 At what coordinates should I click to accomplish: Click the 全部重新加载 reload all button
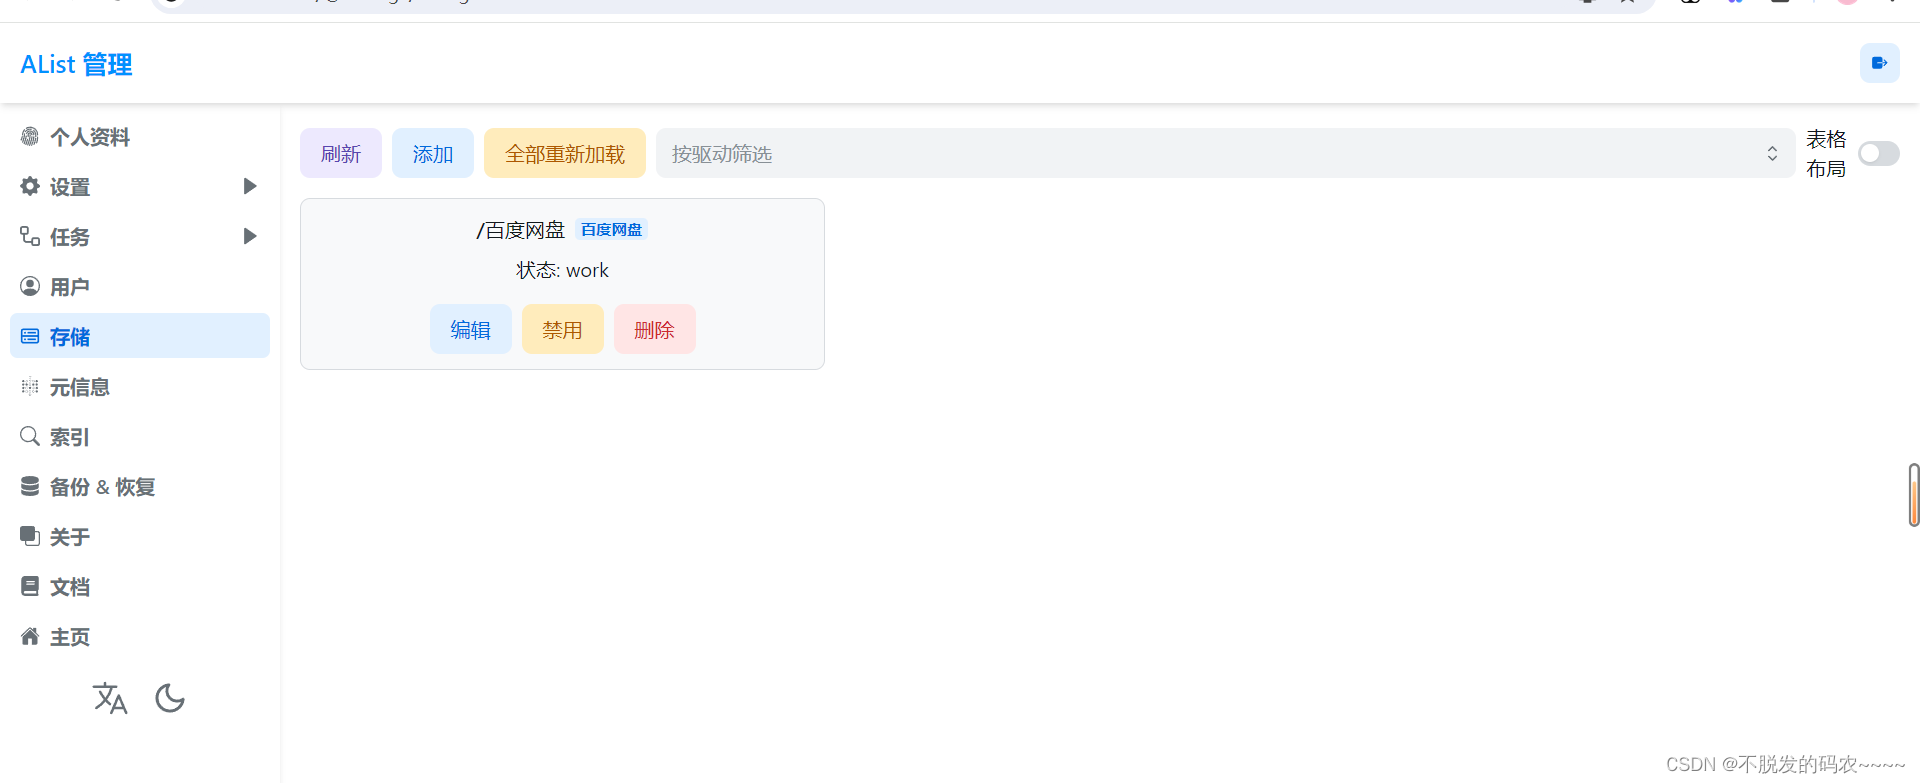click(565, 153)
